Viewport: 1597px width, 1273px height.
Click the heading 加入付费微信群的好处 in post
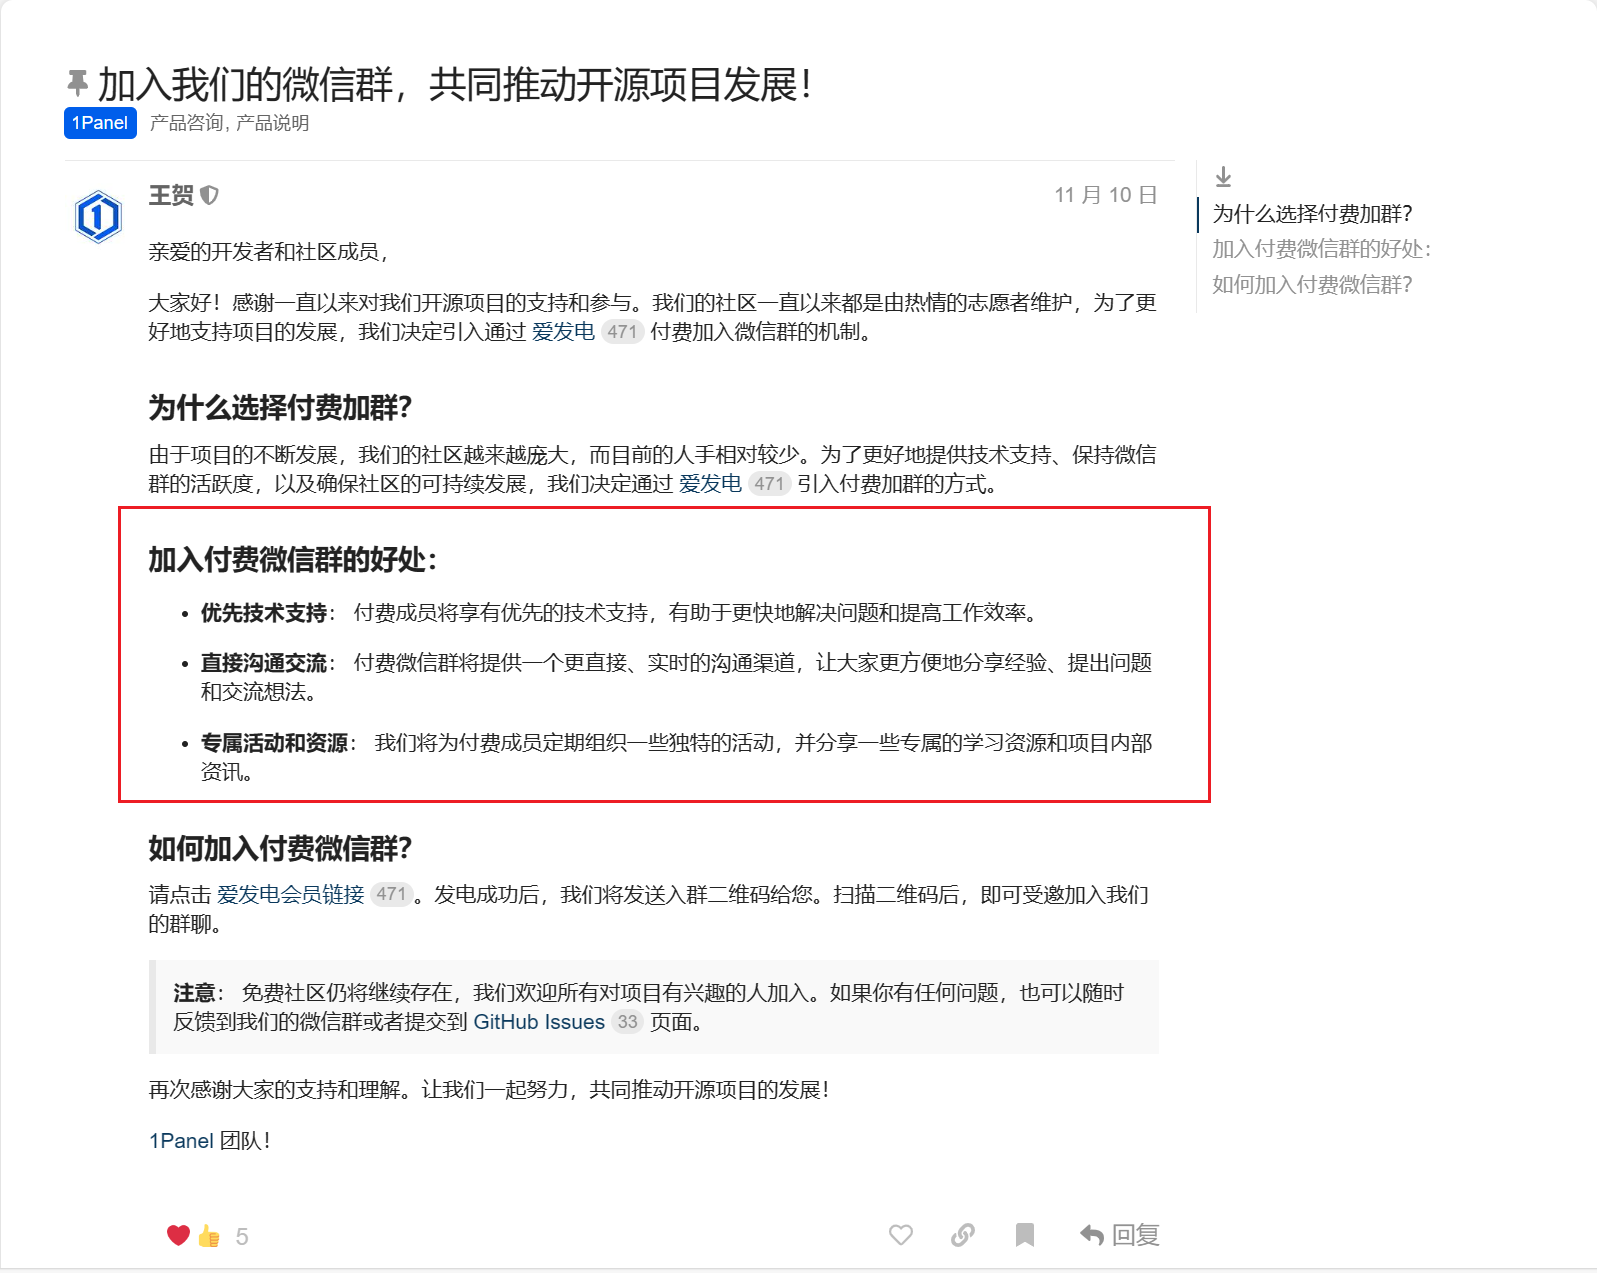[293, 560]
